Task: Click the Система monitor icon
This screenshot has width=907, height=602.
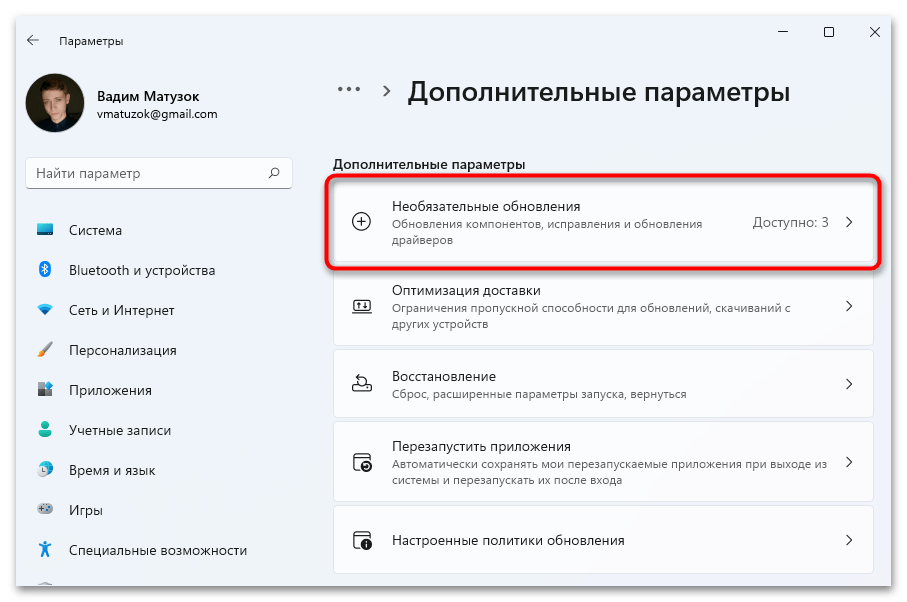Action: point(45,230)
